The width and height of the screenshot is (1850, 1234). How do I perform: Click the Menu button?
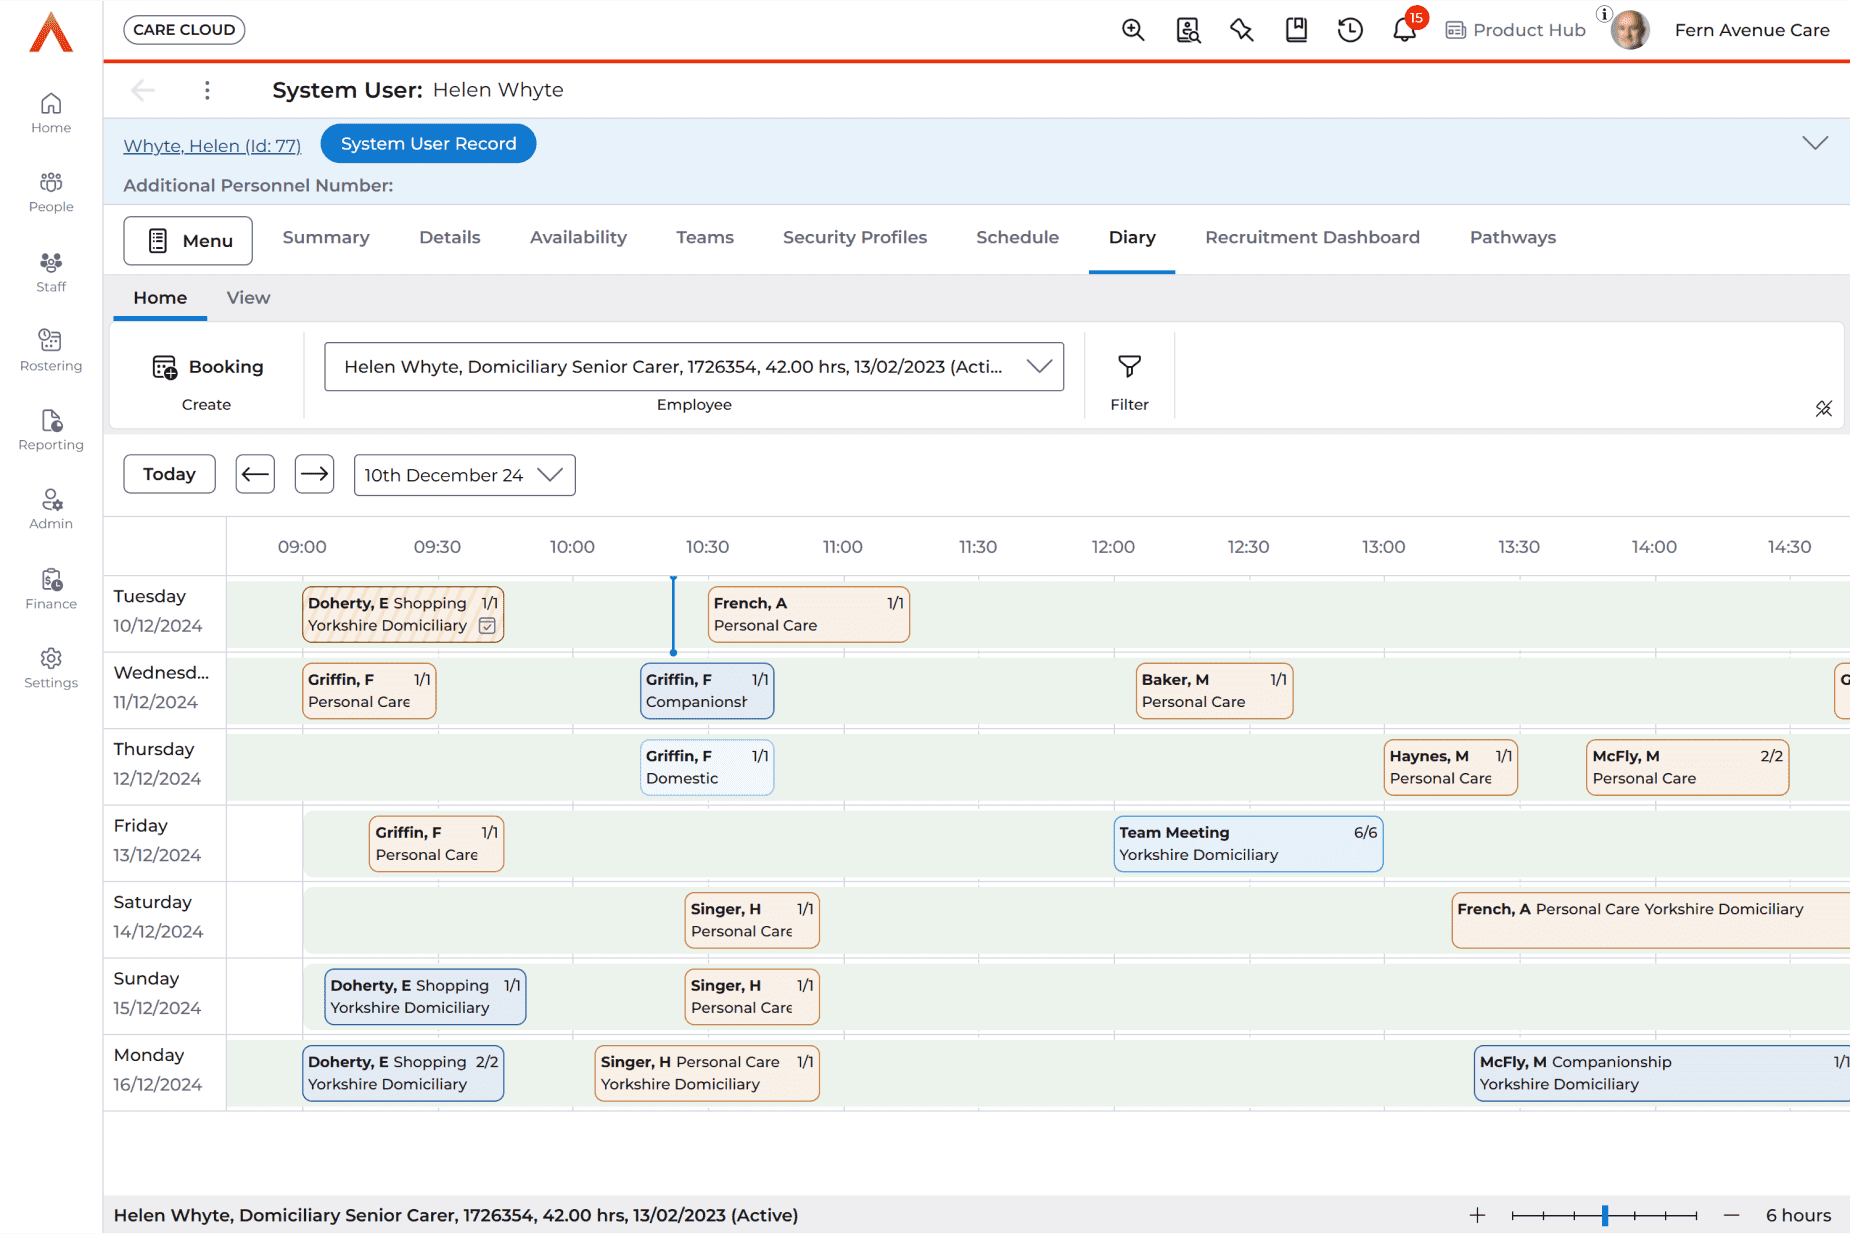click(188, 241)
